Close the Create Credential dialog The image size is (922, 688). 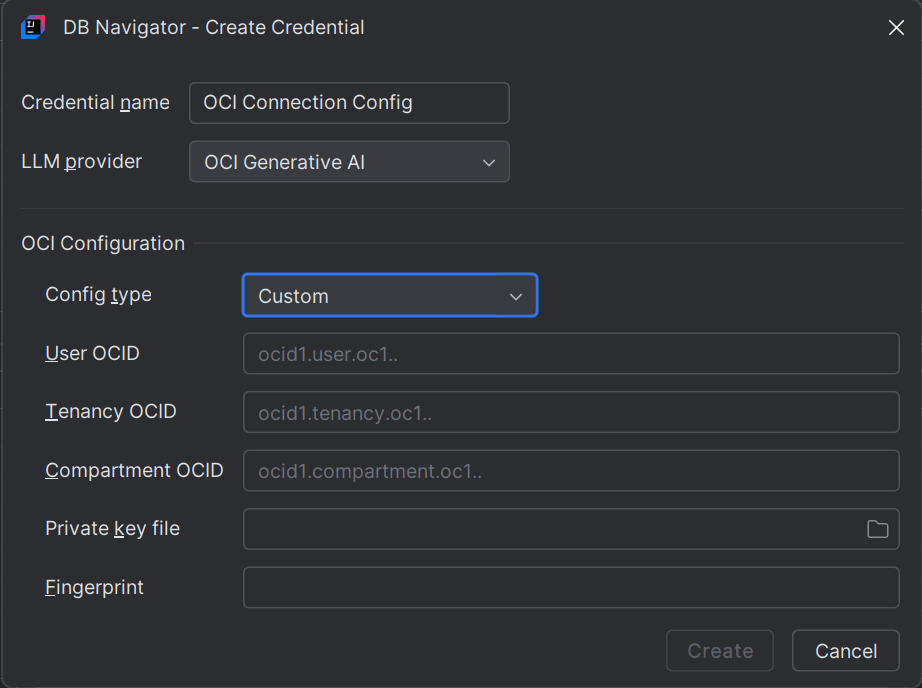tap(896, 28)
